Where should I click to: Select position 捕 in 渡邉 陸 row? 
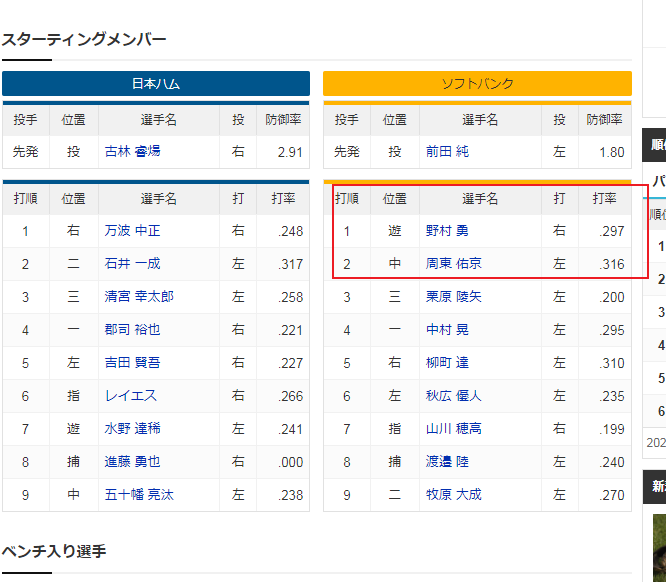tap(395, 462)
